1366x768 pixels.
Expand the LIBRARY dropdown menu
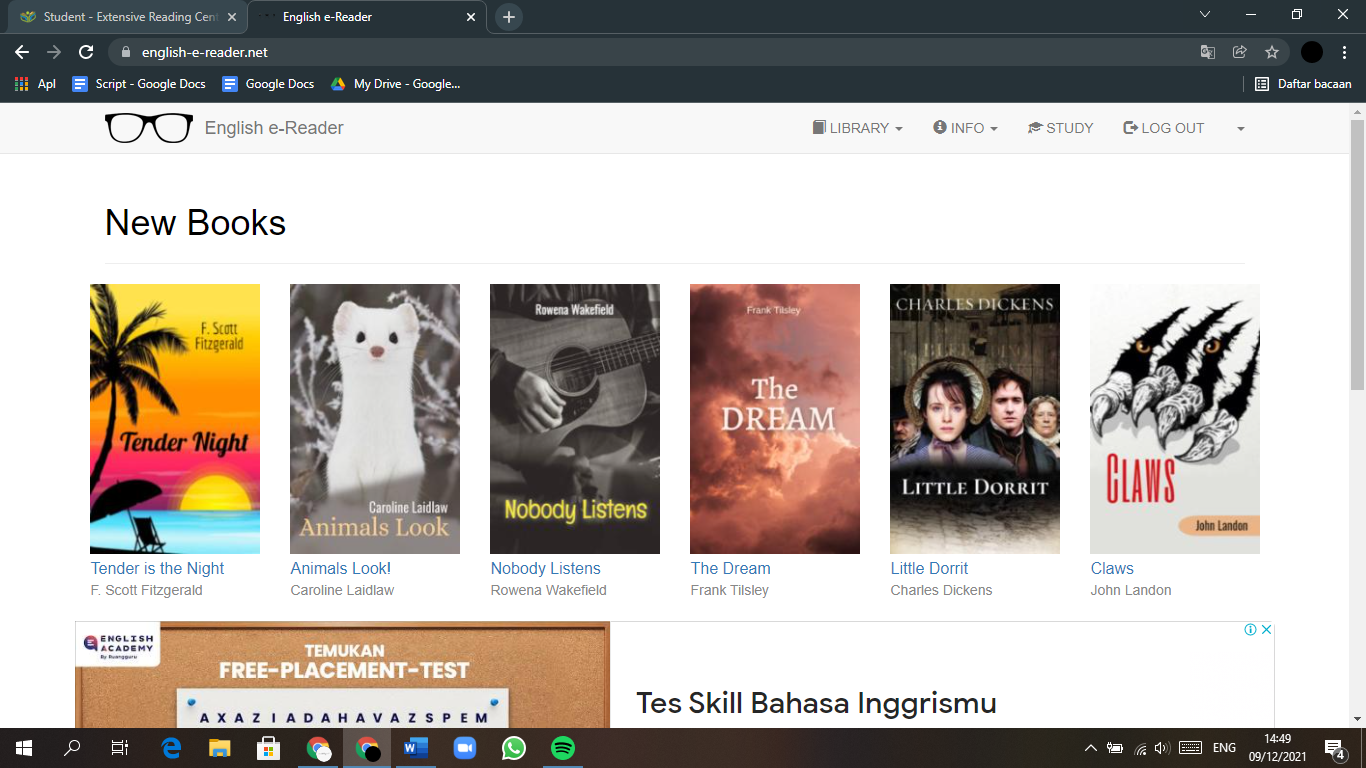[858, 128]
